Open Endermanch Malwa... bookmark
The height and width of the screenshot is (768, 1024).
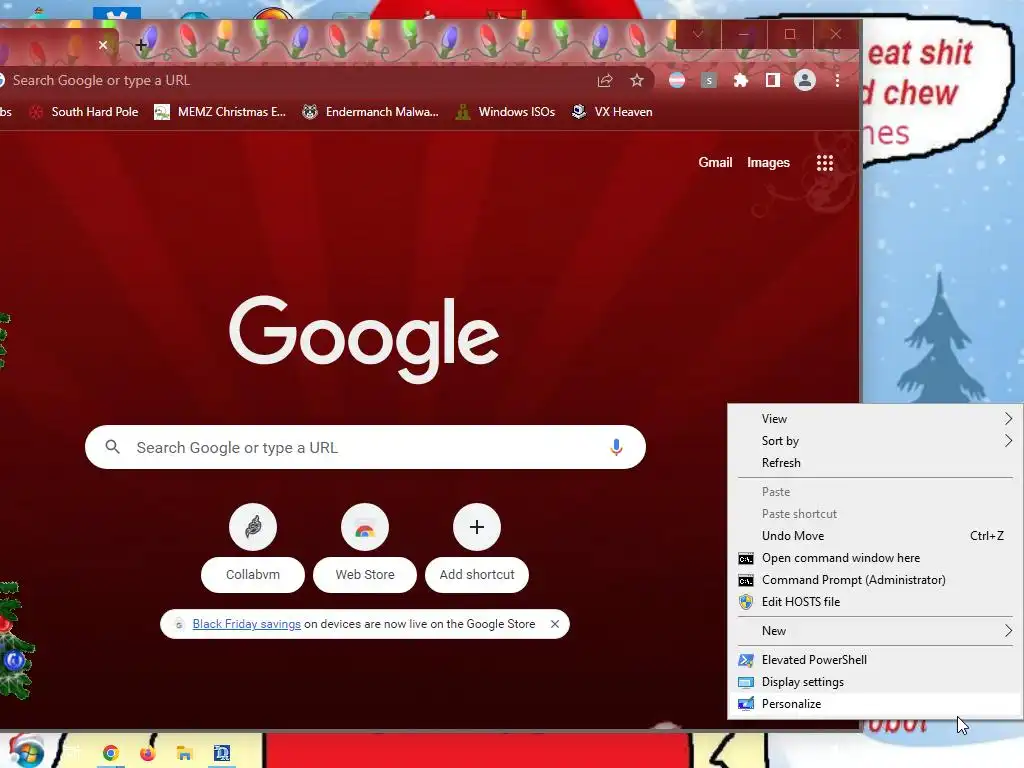pos(370,112)
